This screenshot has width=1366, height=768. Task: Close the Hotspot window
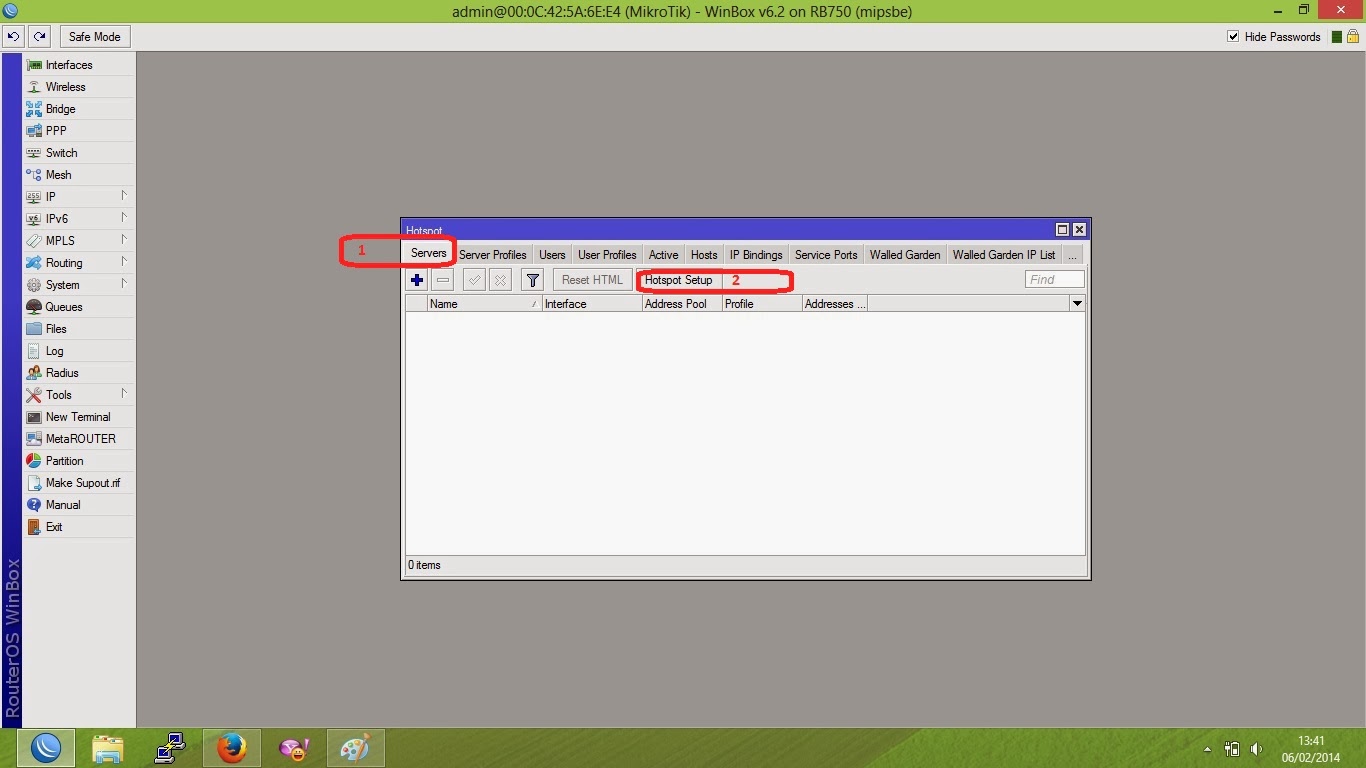[x=1079, y=230]
